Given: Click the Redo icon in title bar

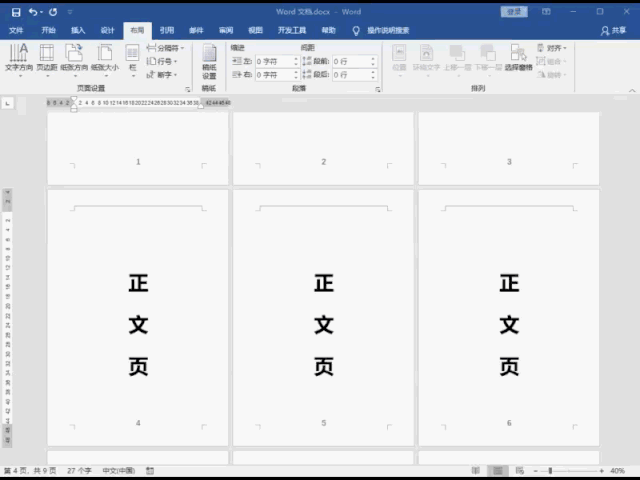Looking at the screenshot, I should [53, 12].
